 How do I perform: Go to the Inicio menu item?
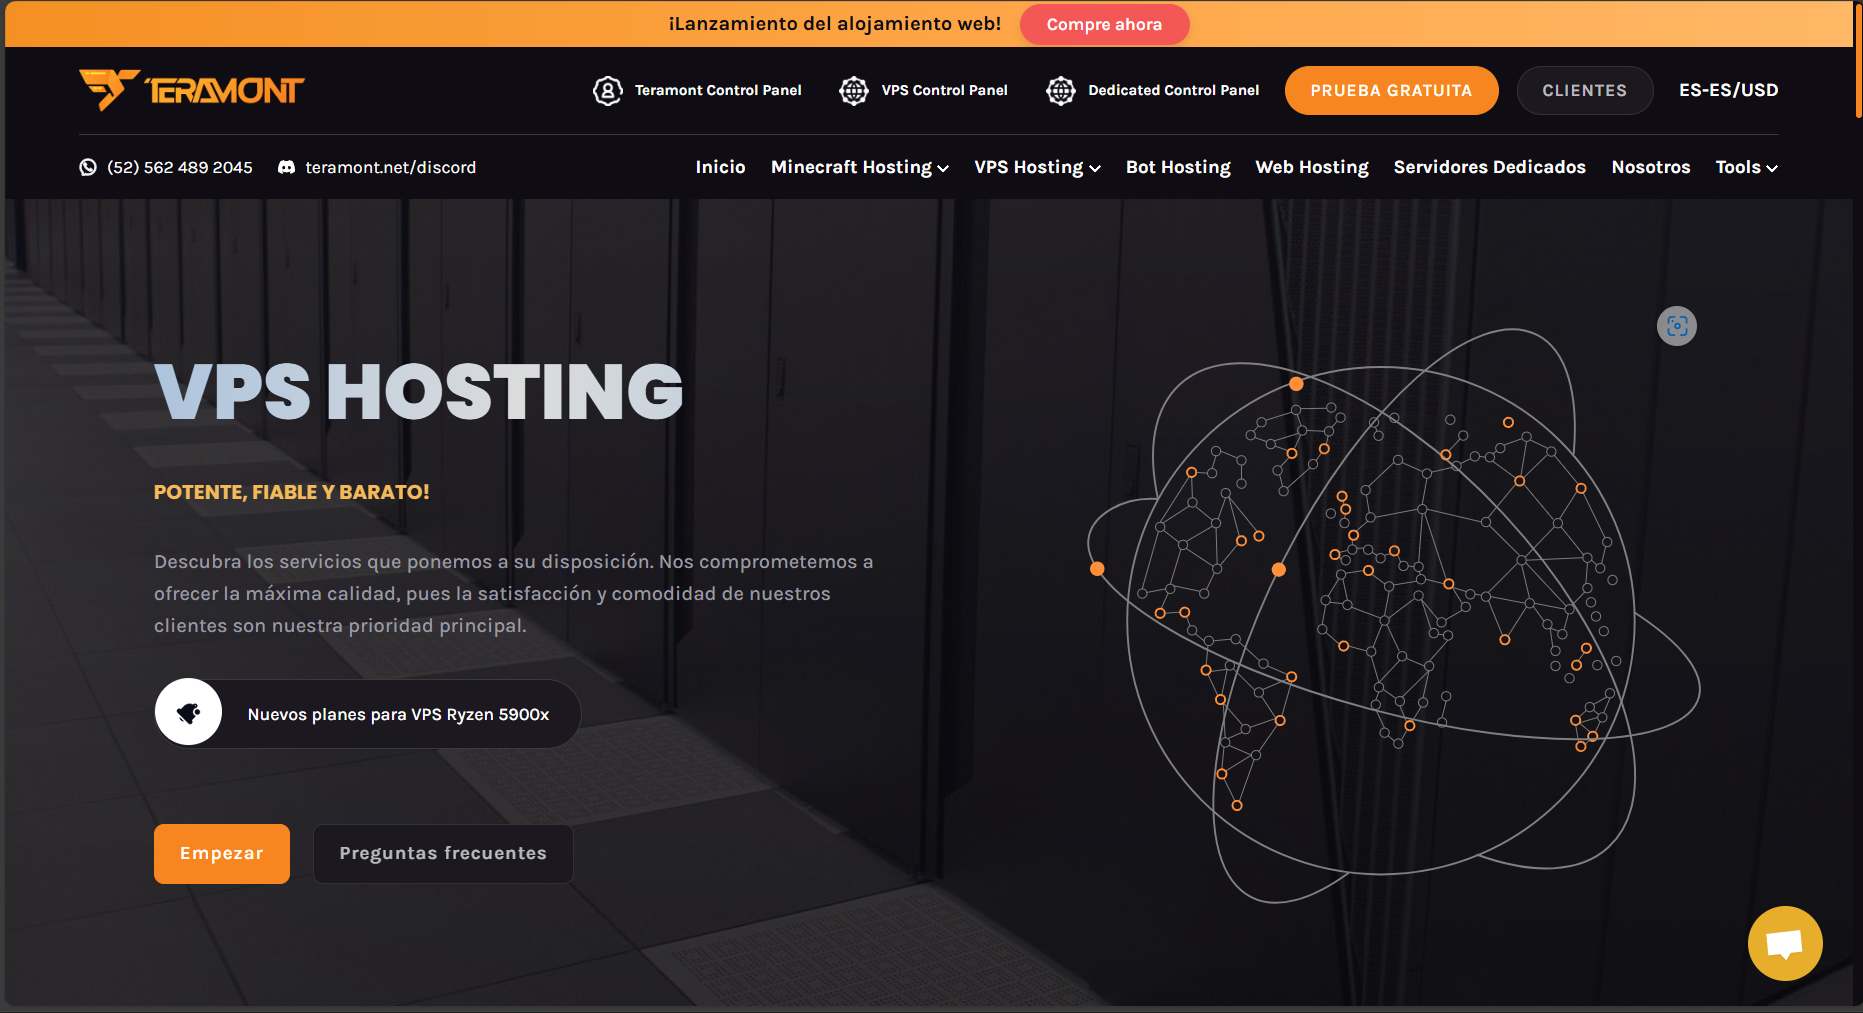click(x=720, y=167)
